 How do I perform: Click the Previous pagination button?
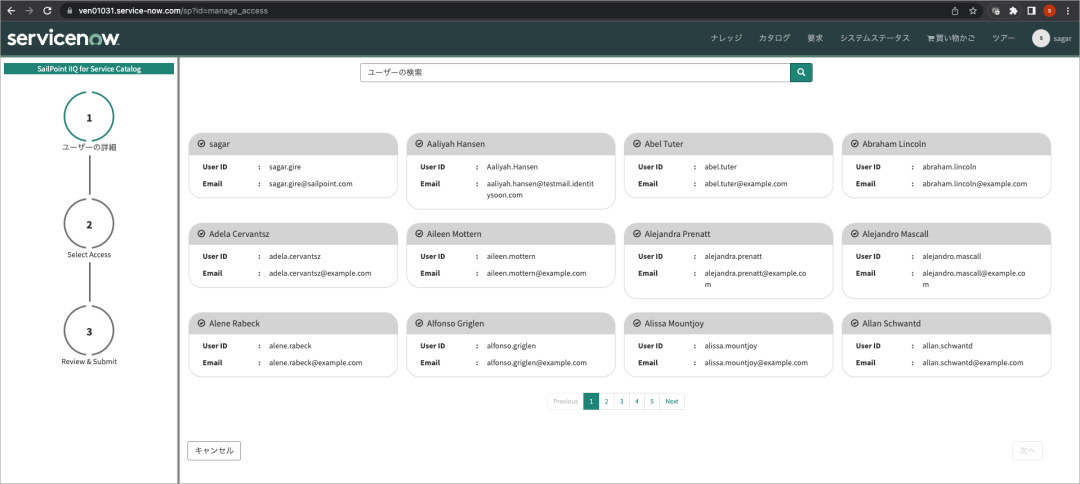click(565, 401)
